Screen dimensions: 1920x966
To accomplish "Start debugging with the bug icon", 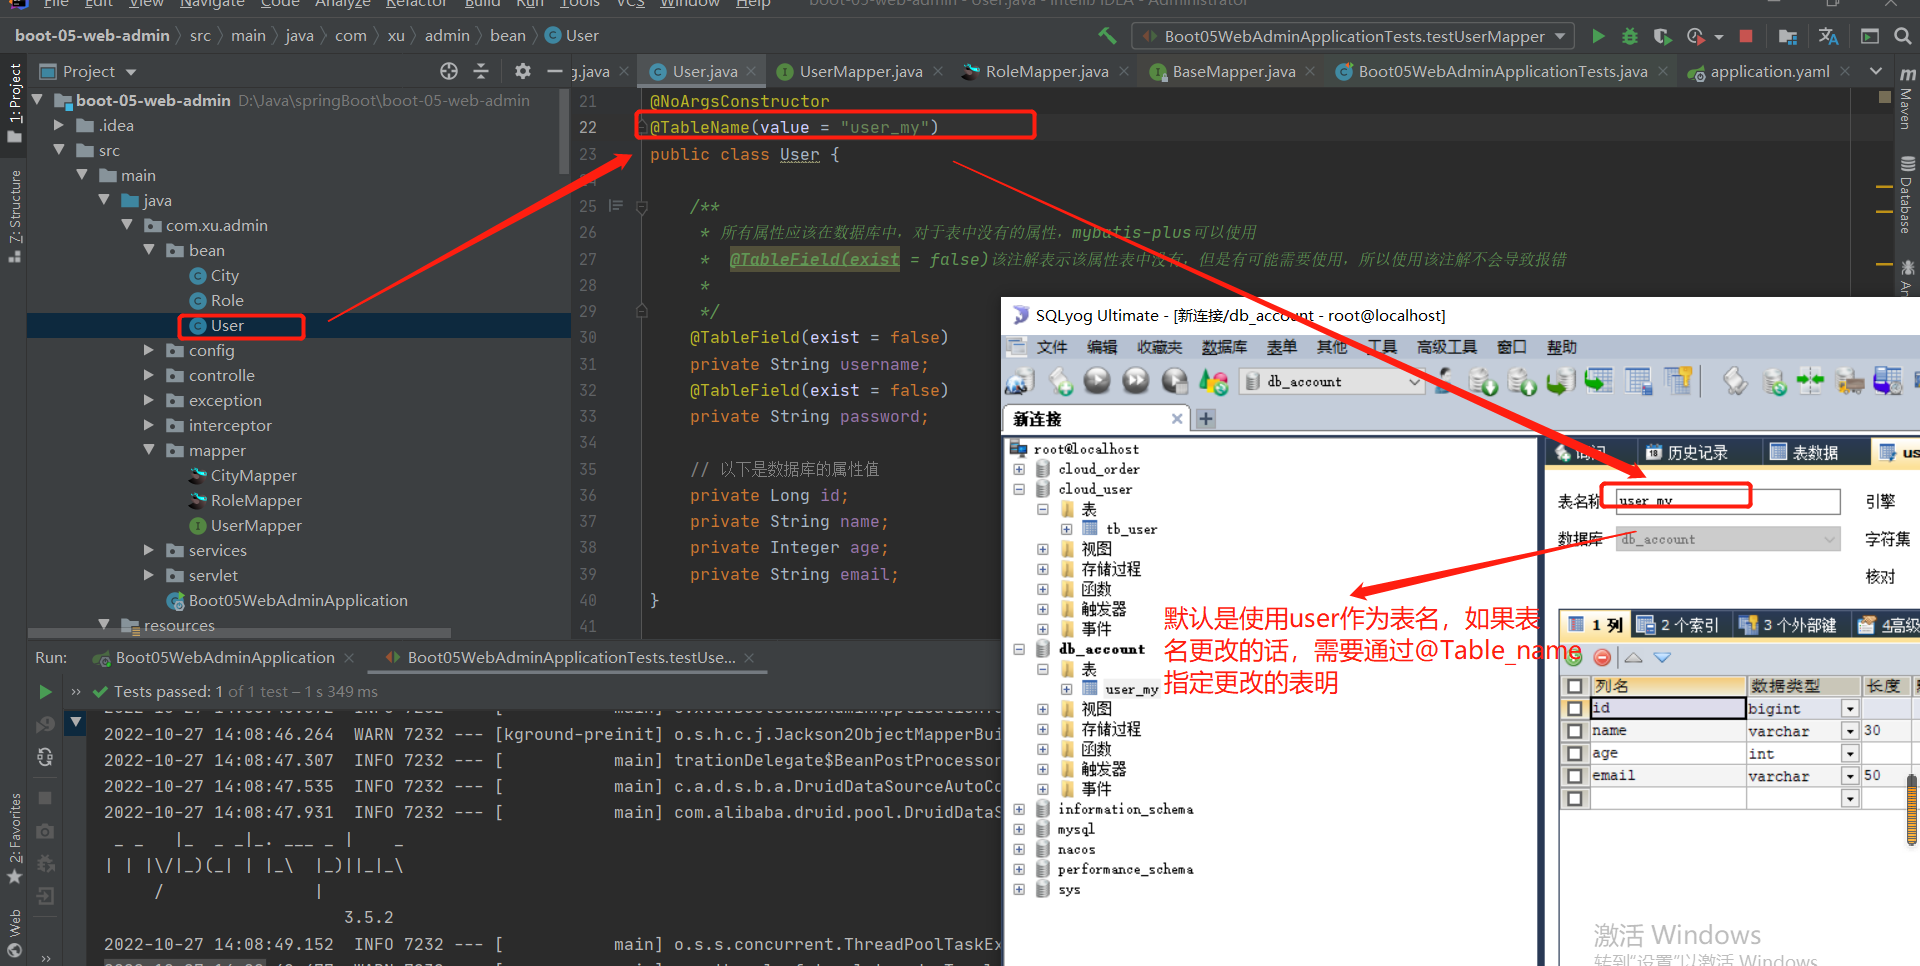I will point(1630,36).
